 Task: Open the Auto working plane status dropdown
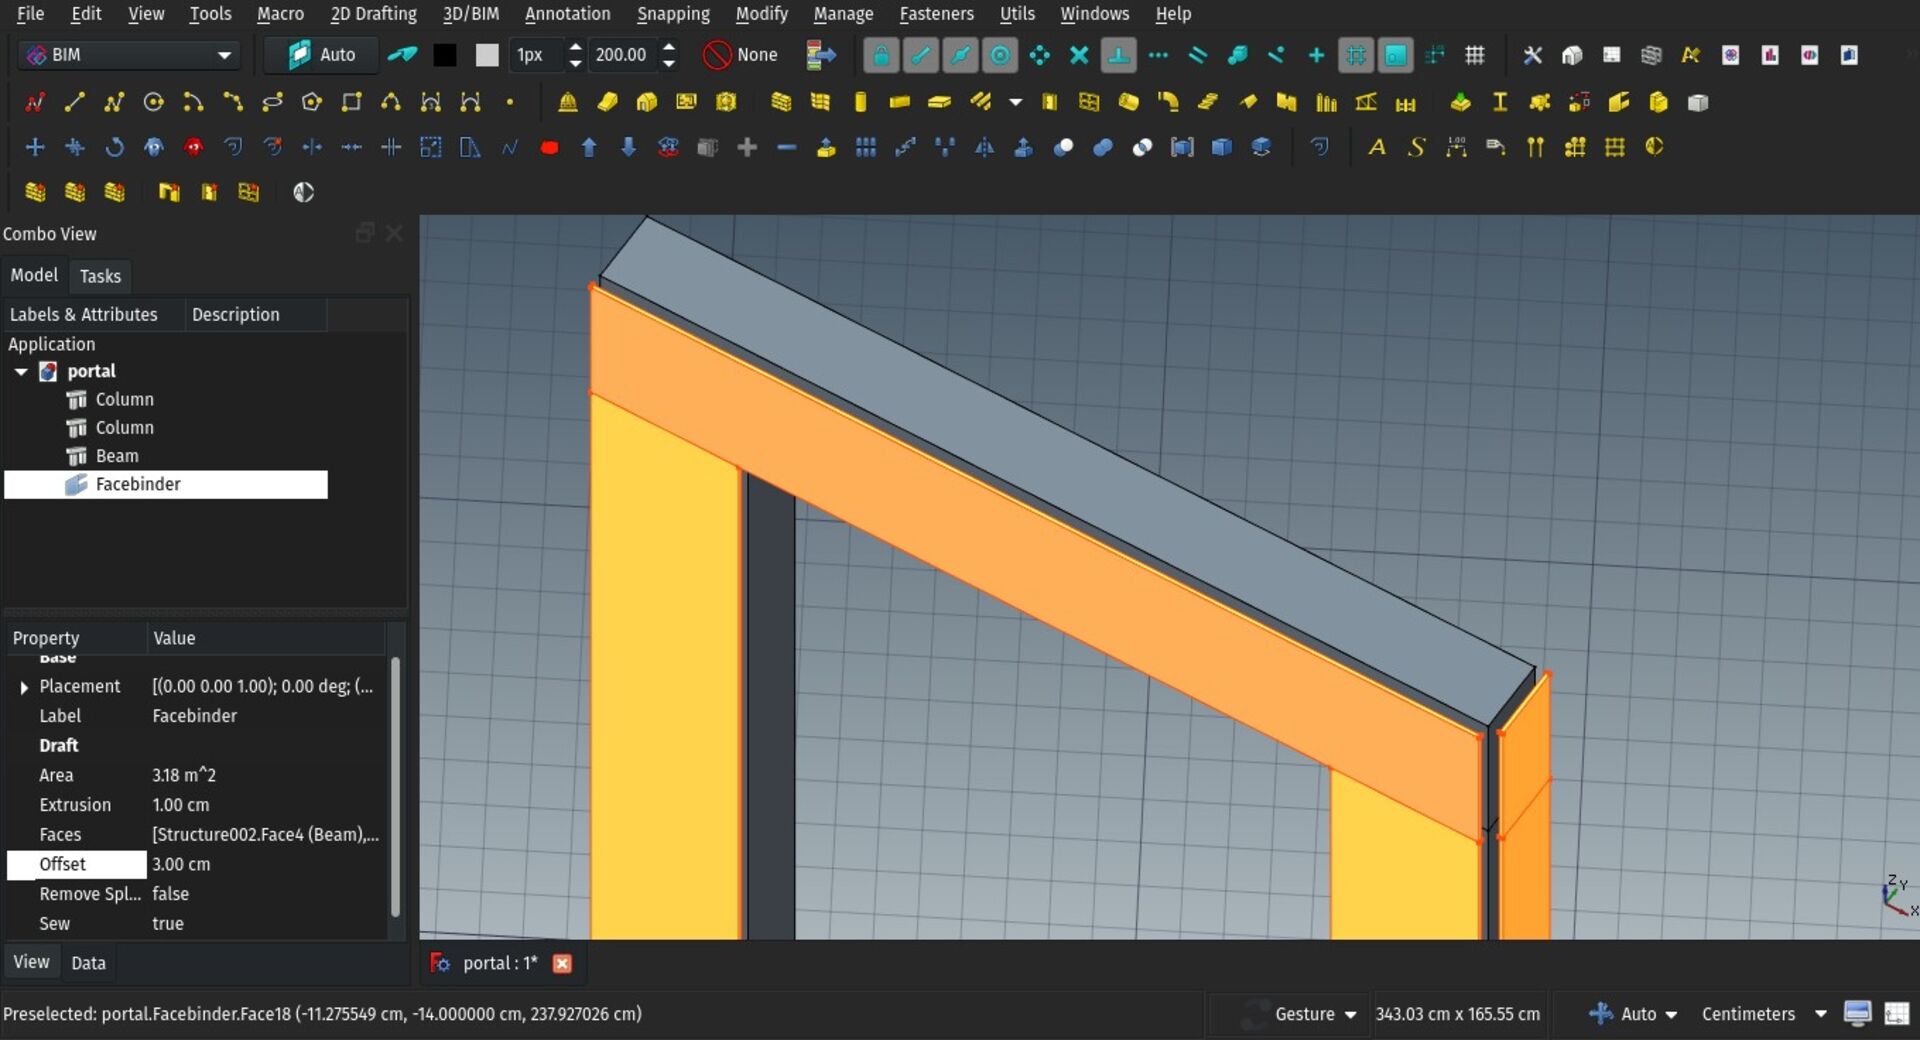[x=1633, y=1014]
